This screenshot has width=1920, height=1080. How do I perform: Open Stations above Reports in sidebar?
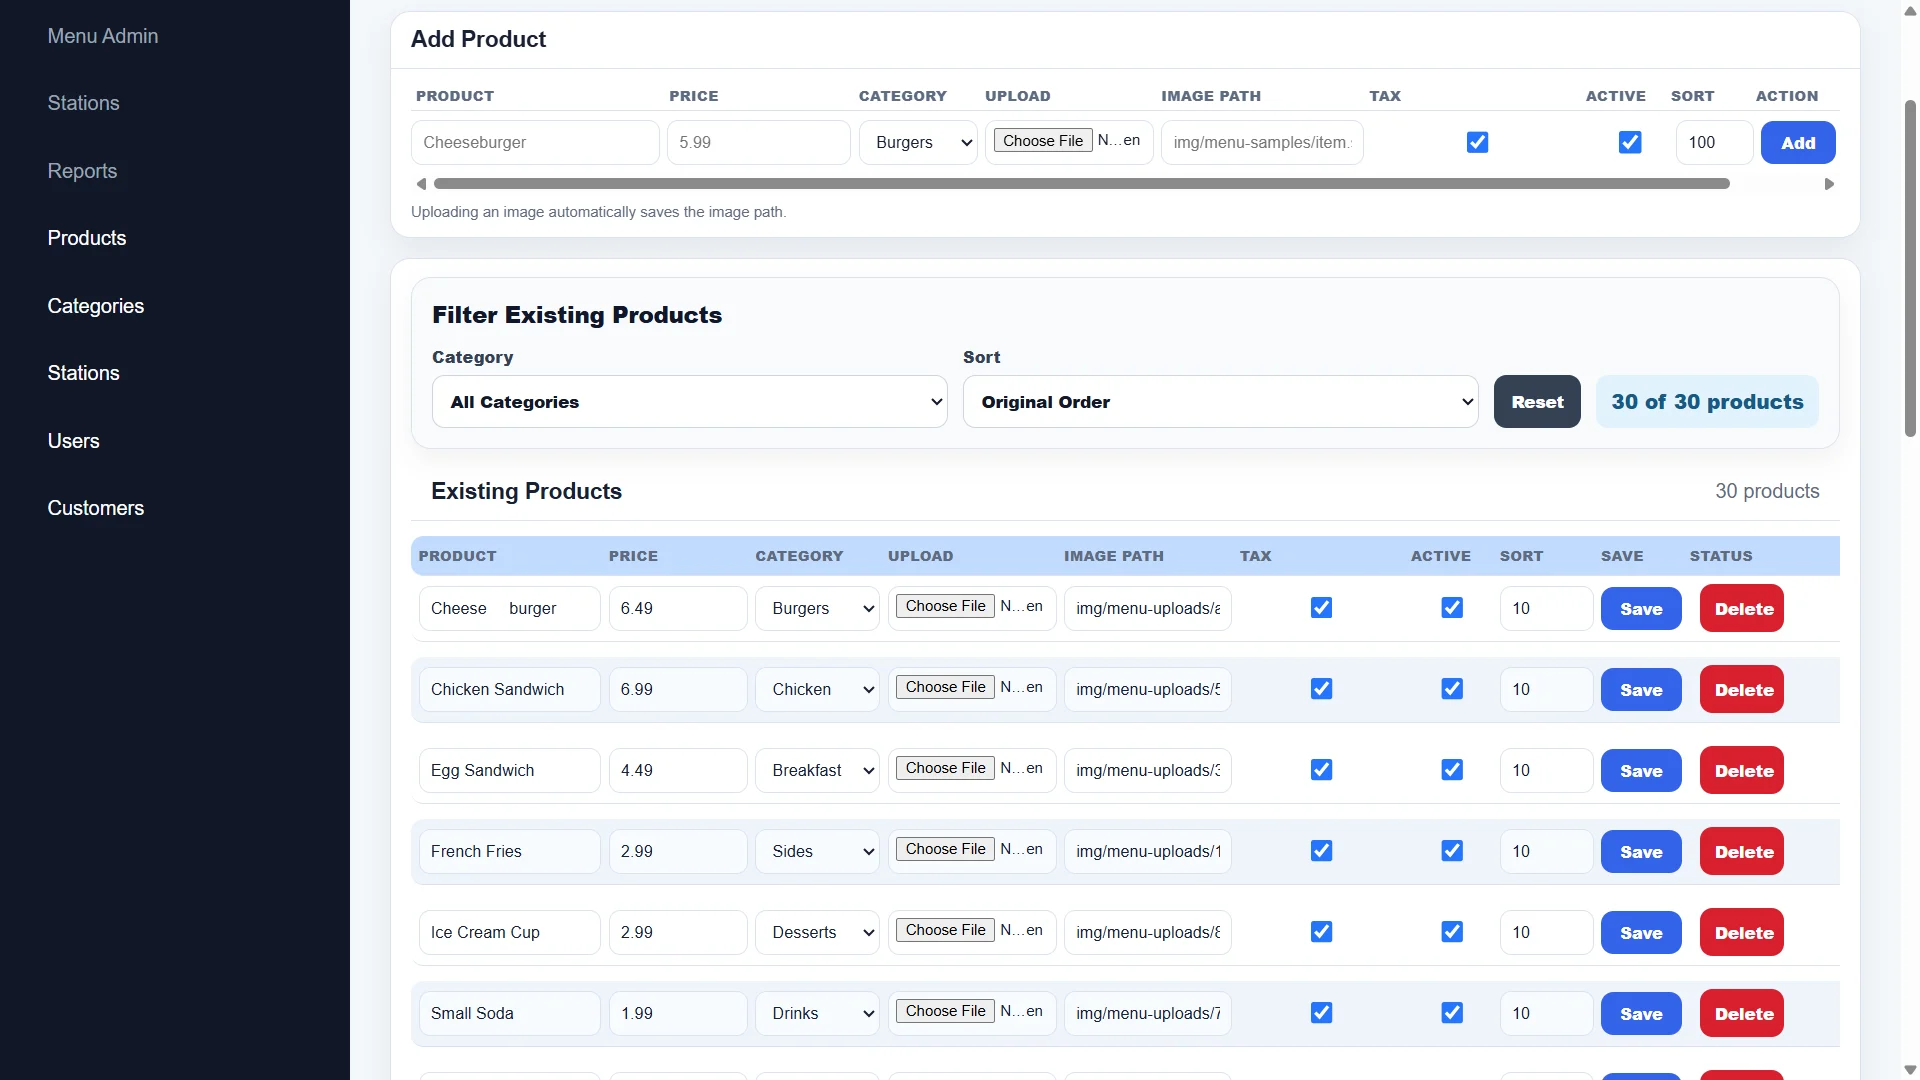(83, 103)
